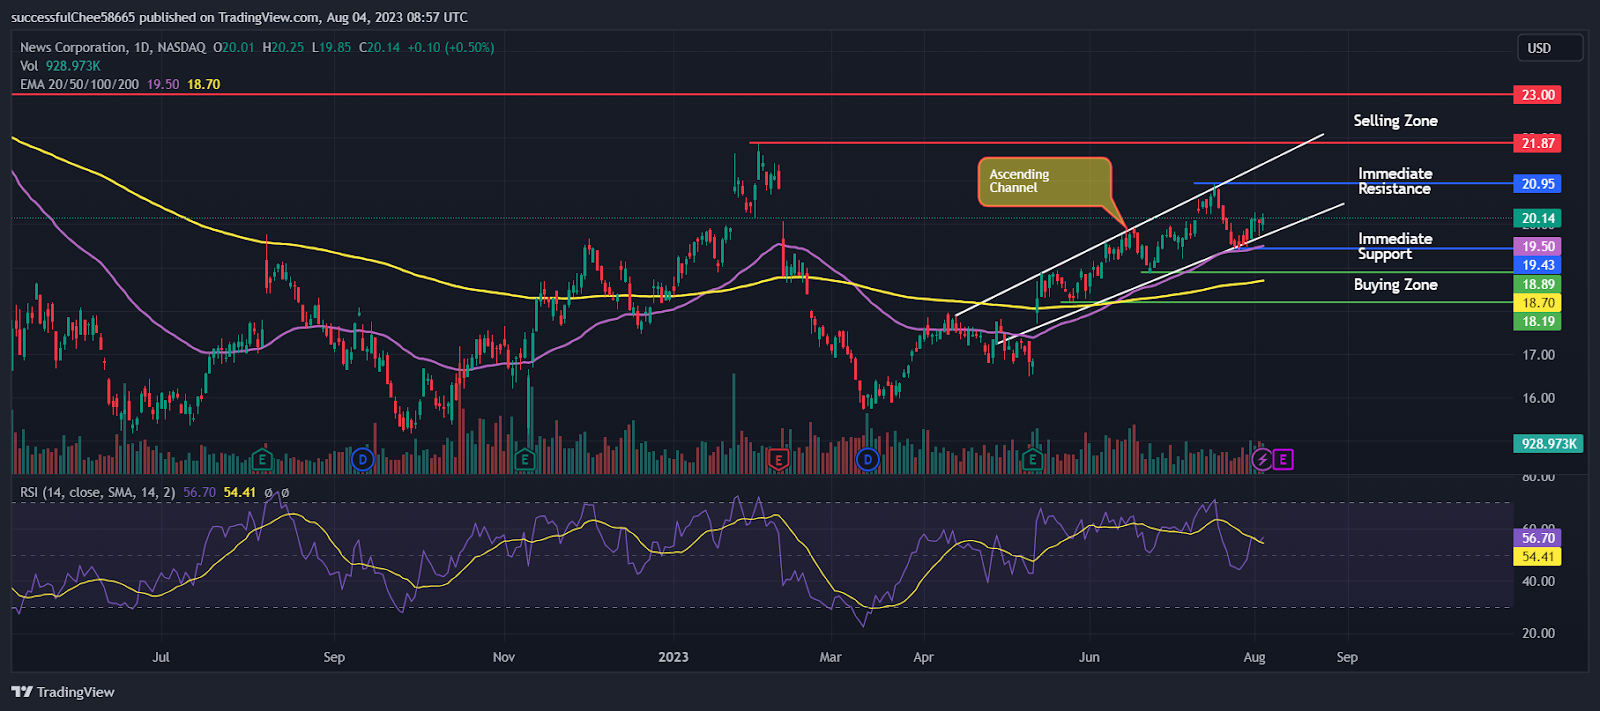Click the Immediate Resistance text label
The image size is (1600, 711).
click(1395, 181)
